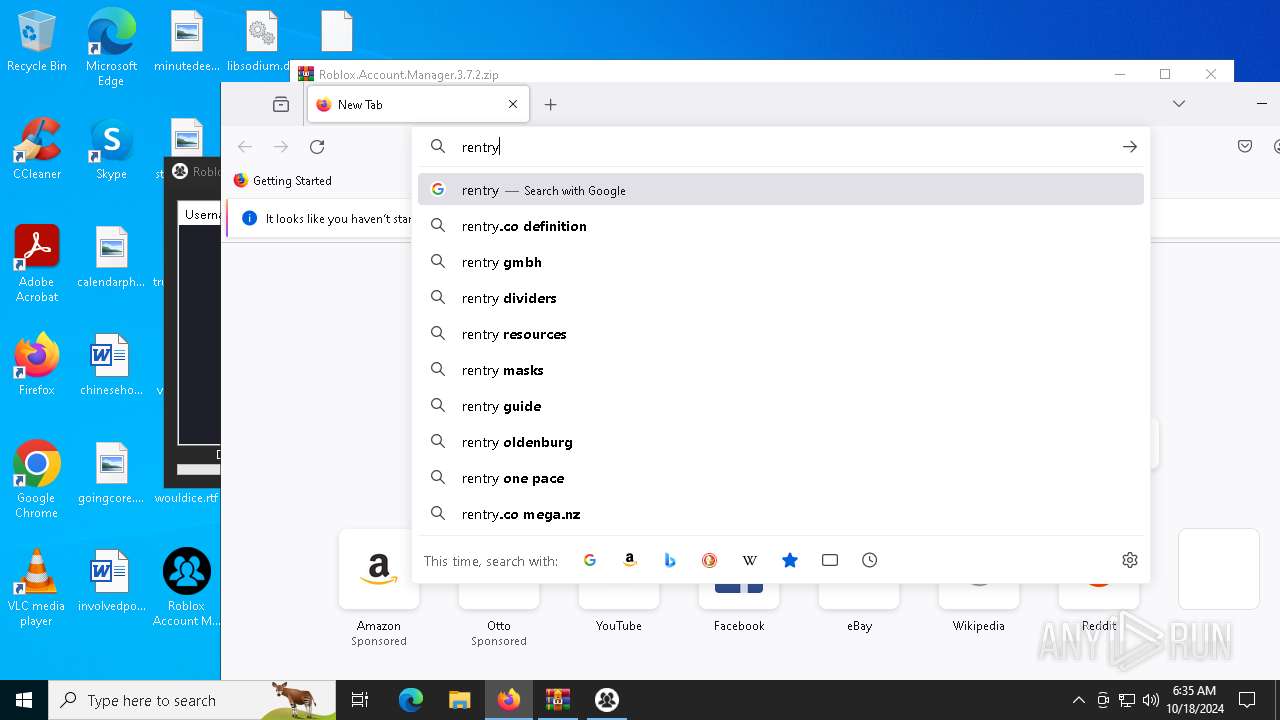The image size is (1280, 720).
Task: Click the taskbar 'Type here to search' box
Action: point(192,700)
